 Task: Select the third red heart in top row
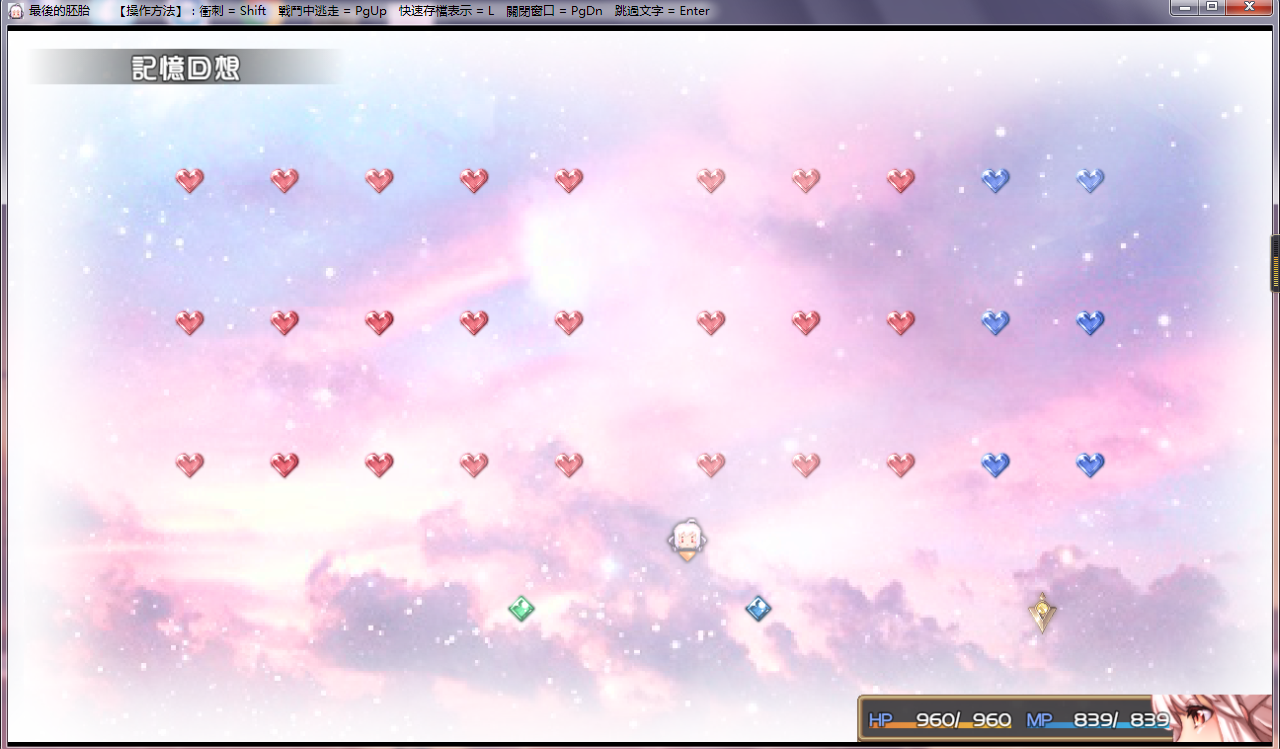379,180
